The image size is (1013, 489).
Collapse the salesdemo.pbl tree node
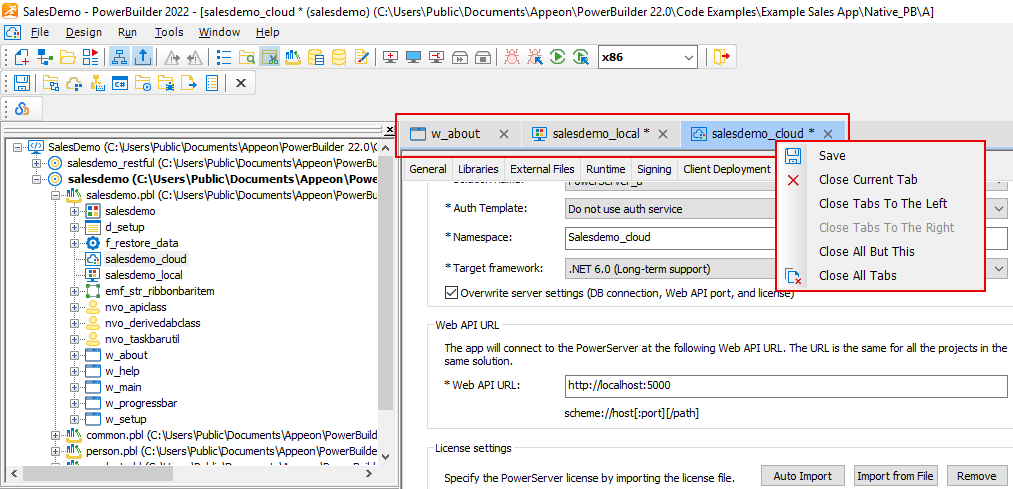(57, 195)
